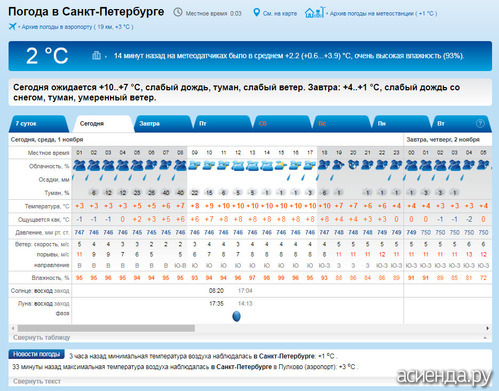Viewport: 499px width, 391px height.
Task: Click the cloudiness icon for hour 10
Action: coord(209,165)
